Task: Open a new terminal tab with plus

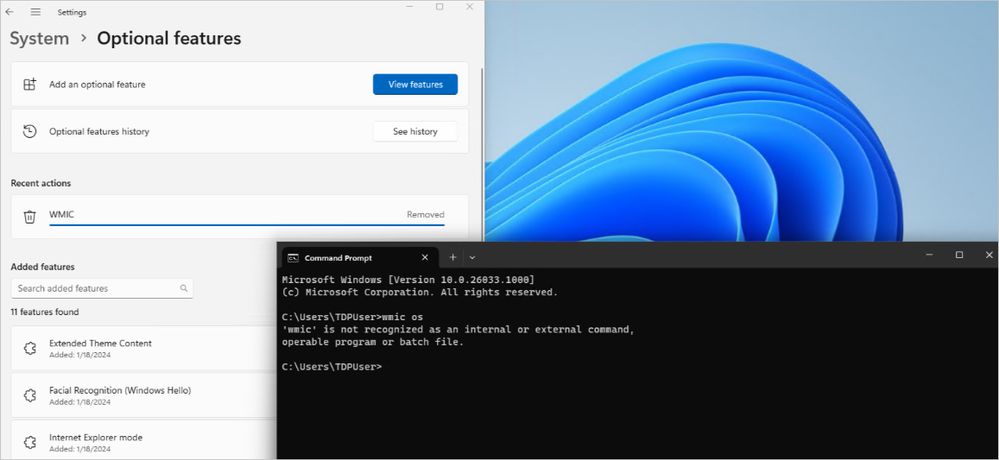Action: 452,257
